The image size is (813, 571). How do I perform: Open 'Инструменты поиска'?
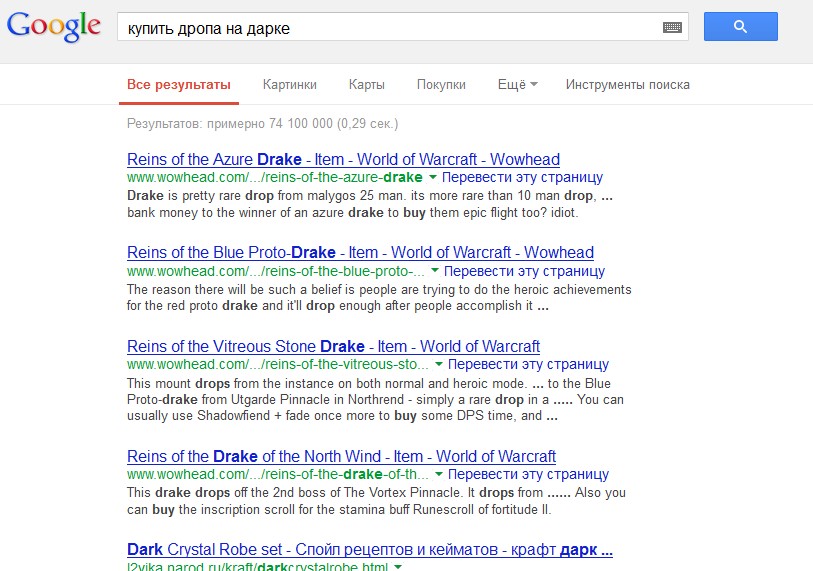[627, 85]
